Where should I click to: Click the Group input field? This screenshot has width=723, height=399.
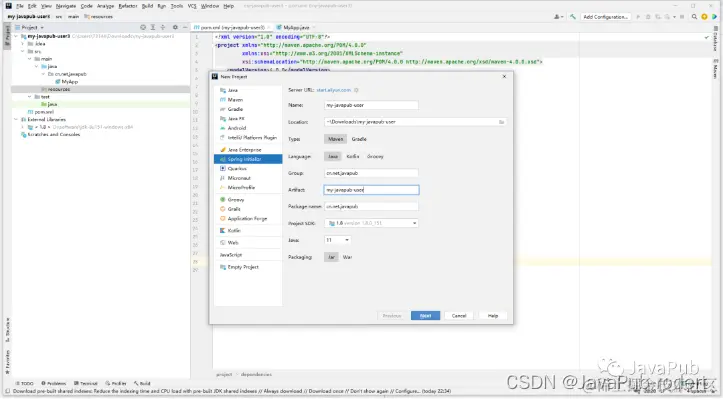click(371, 173)
